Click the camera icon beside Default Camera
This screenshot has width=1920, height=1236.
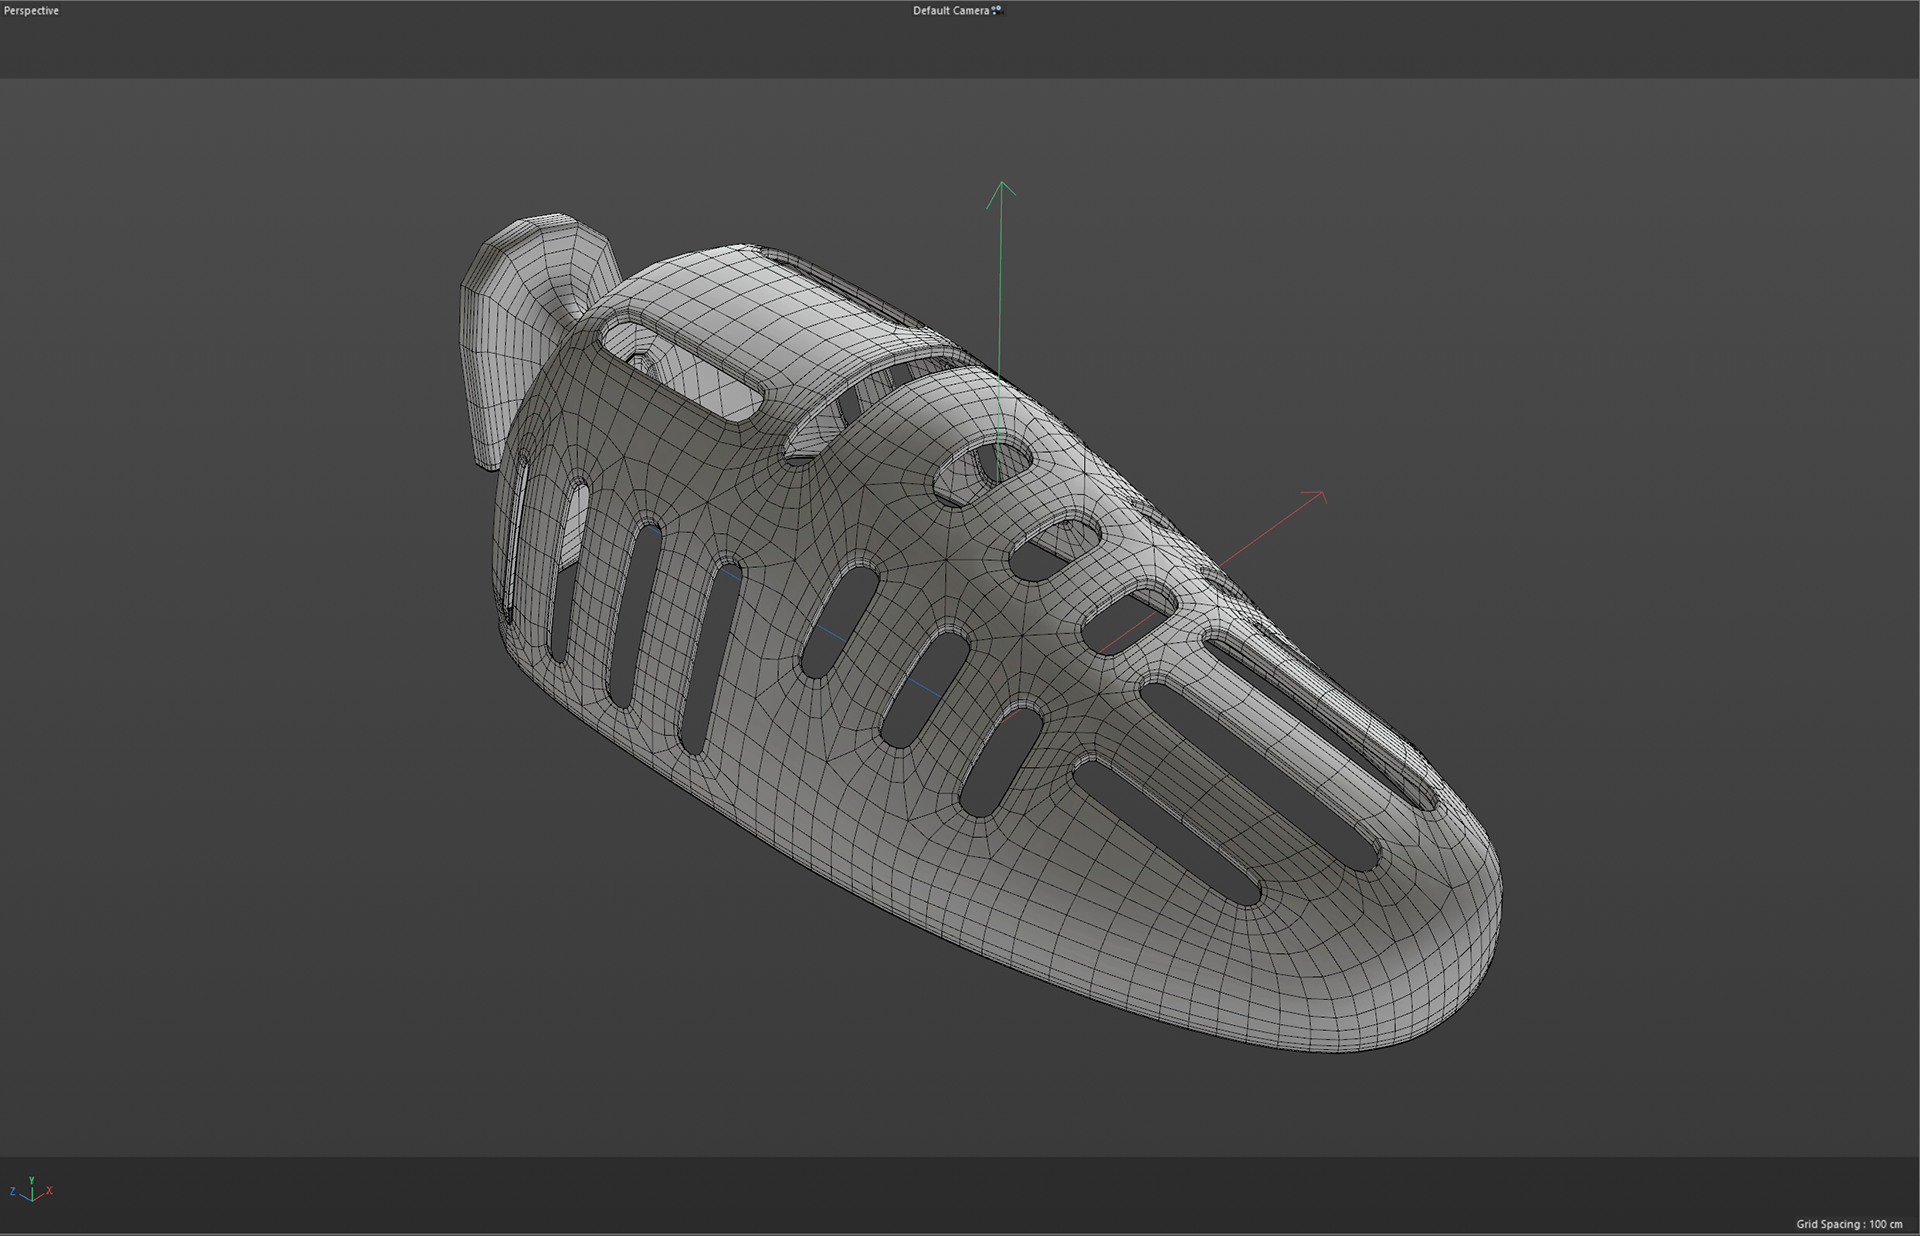tap(997, 10)
